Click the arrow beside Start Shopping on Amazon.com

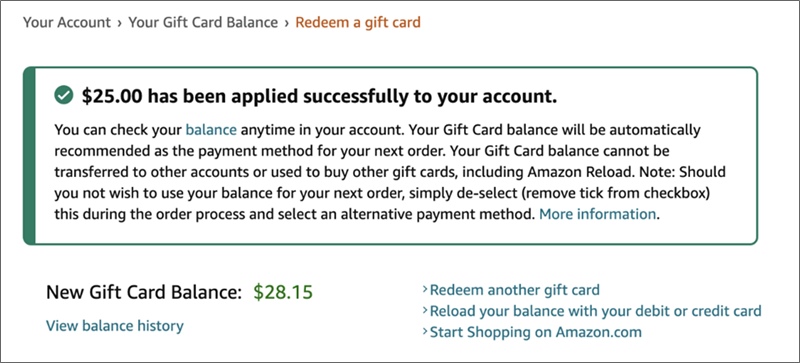click(x=425, y=332)
